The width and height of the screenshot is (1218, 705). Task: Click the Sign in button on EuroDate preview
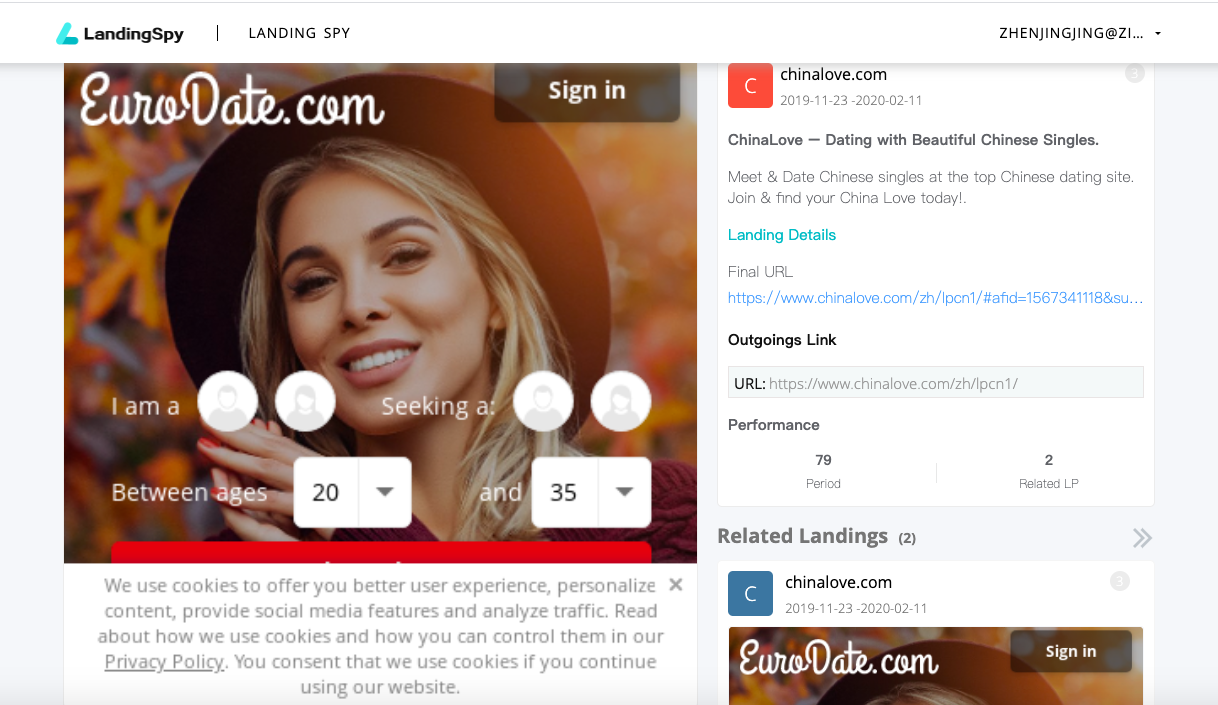point(587,91)
